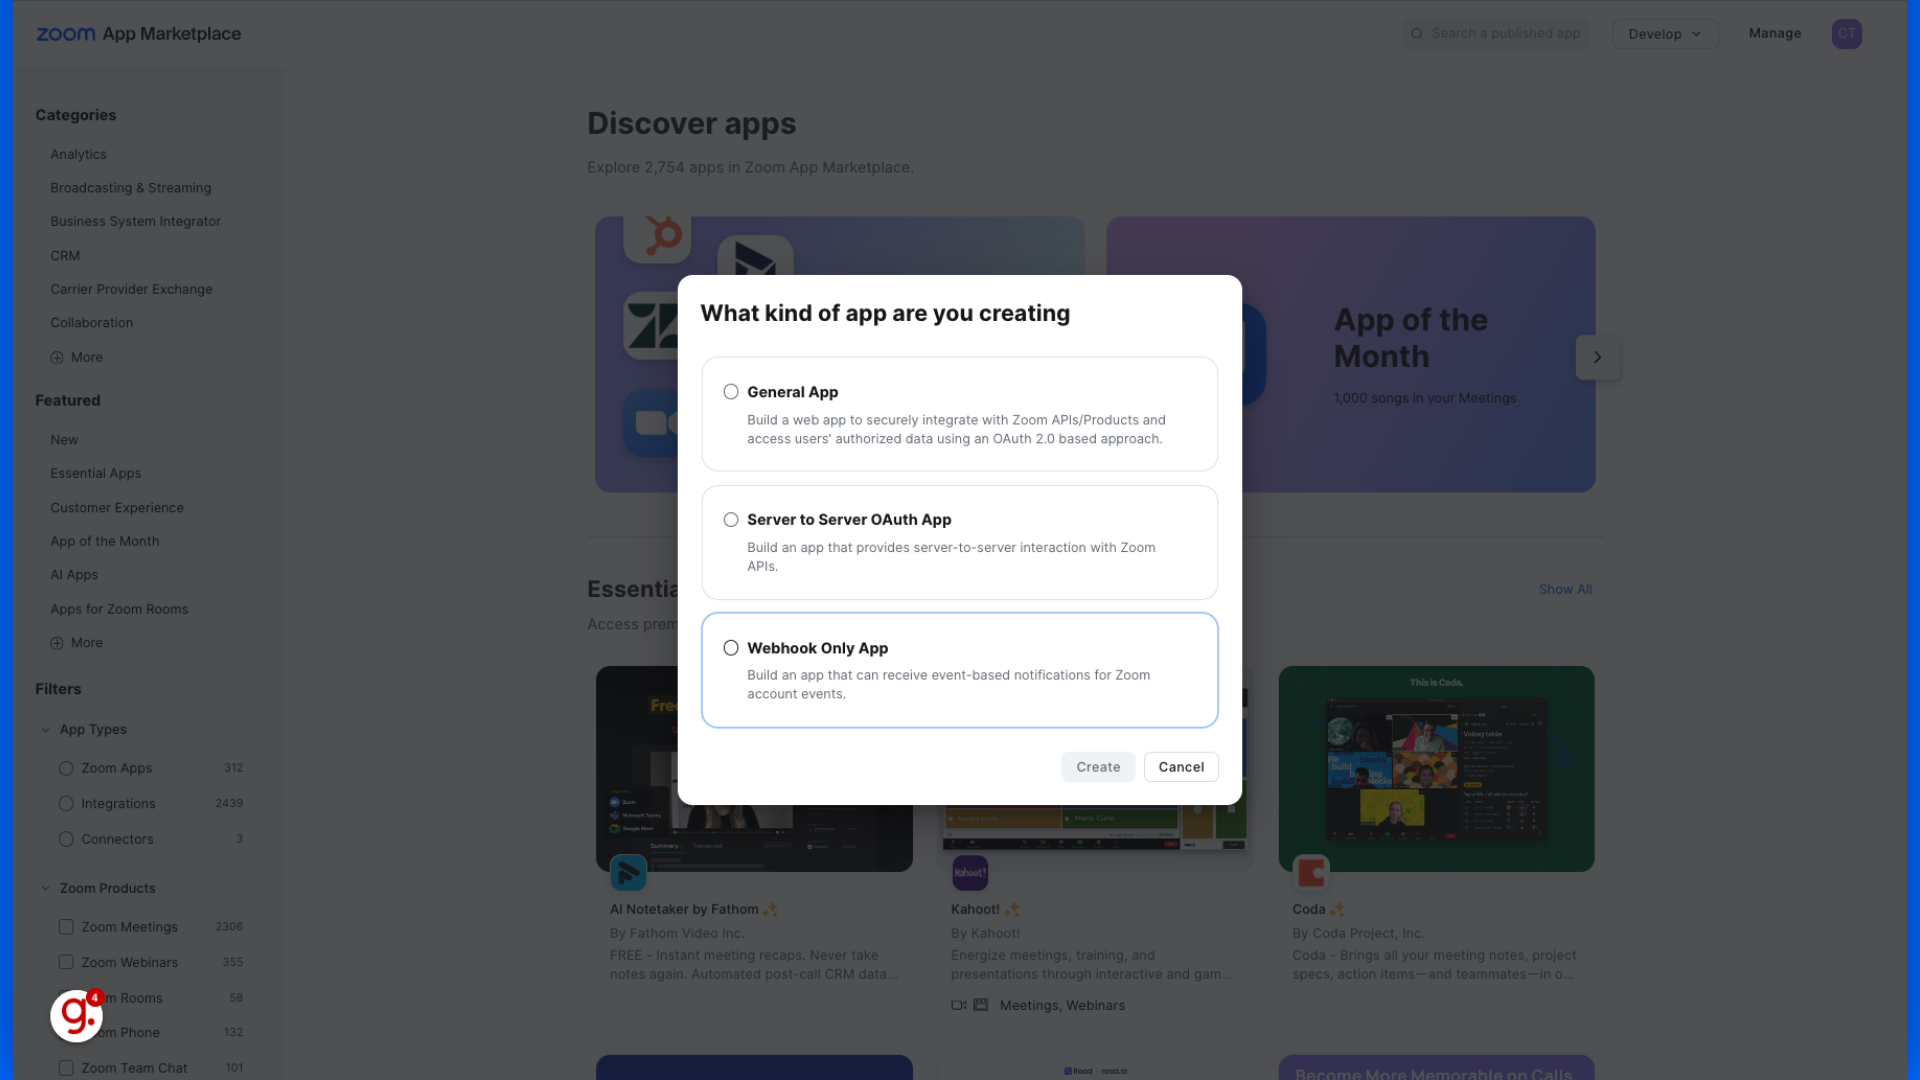
Task: Go to Zoom App Marketplace home logo
Action: click(x=139, y=34)
